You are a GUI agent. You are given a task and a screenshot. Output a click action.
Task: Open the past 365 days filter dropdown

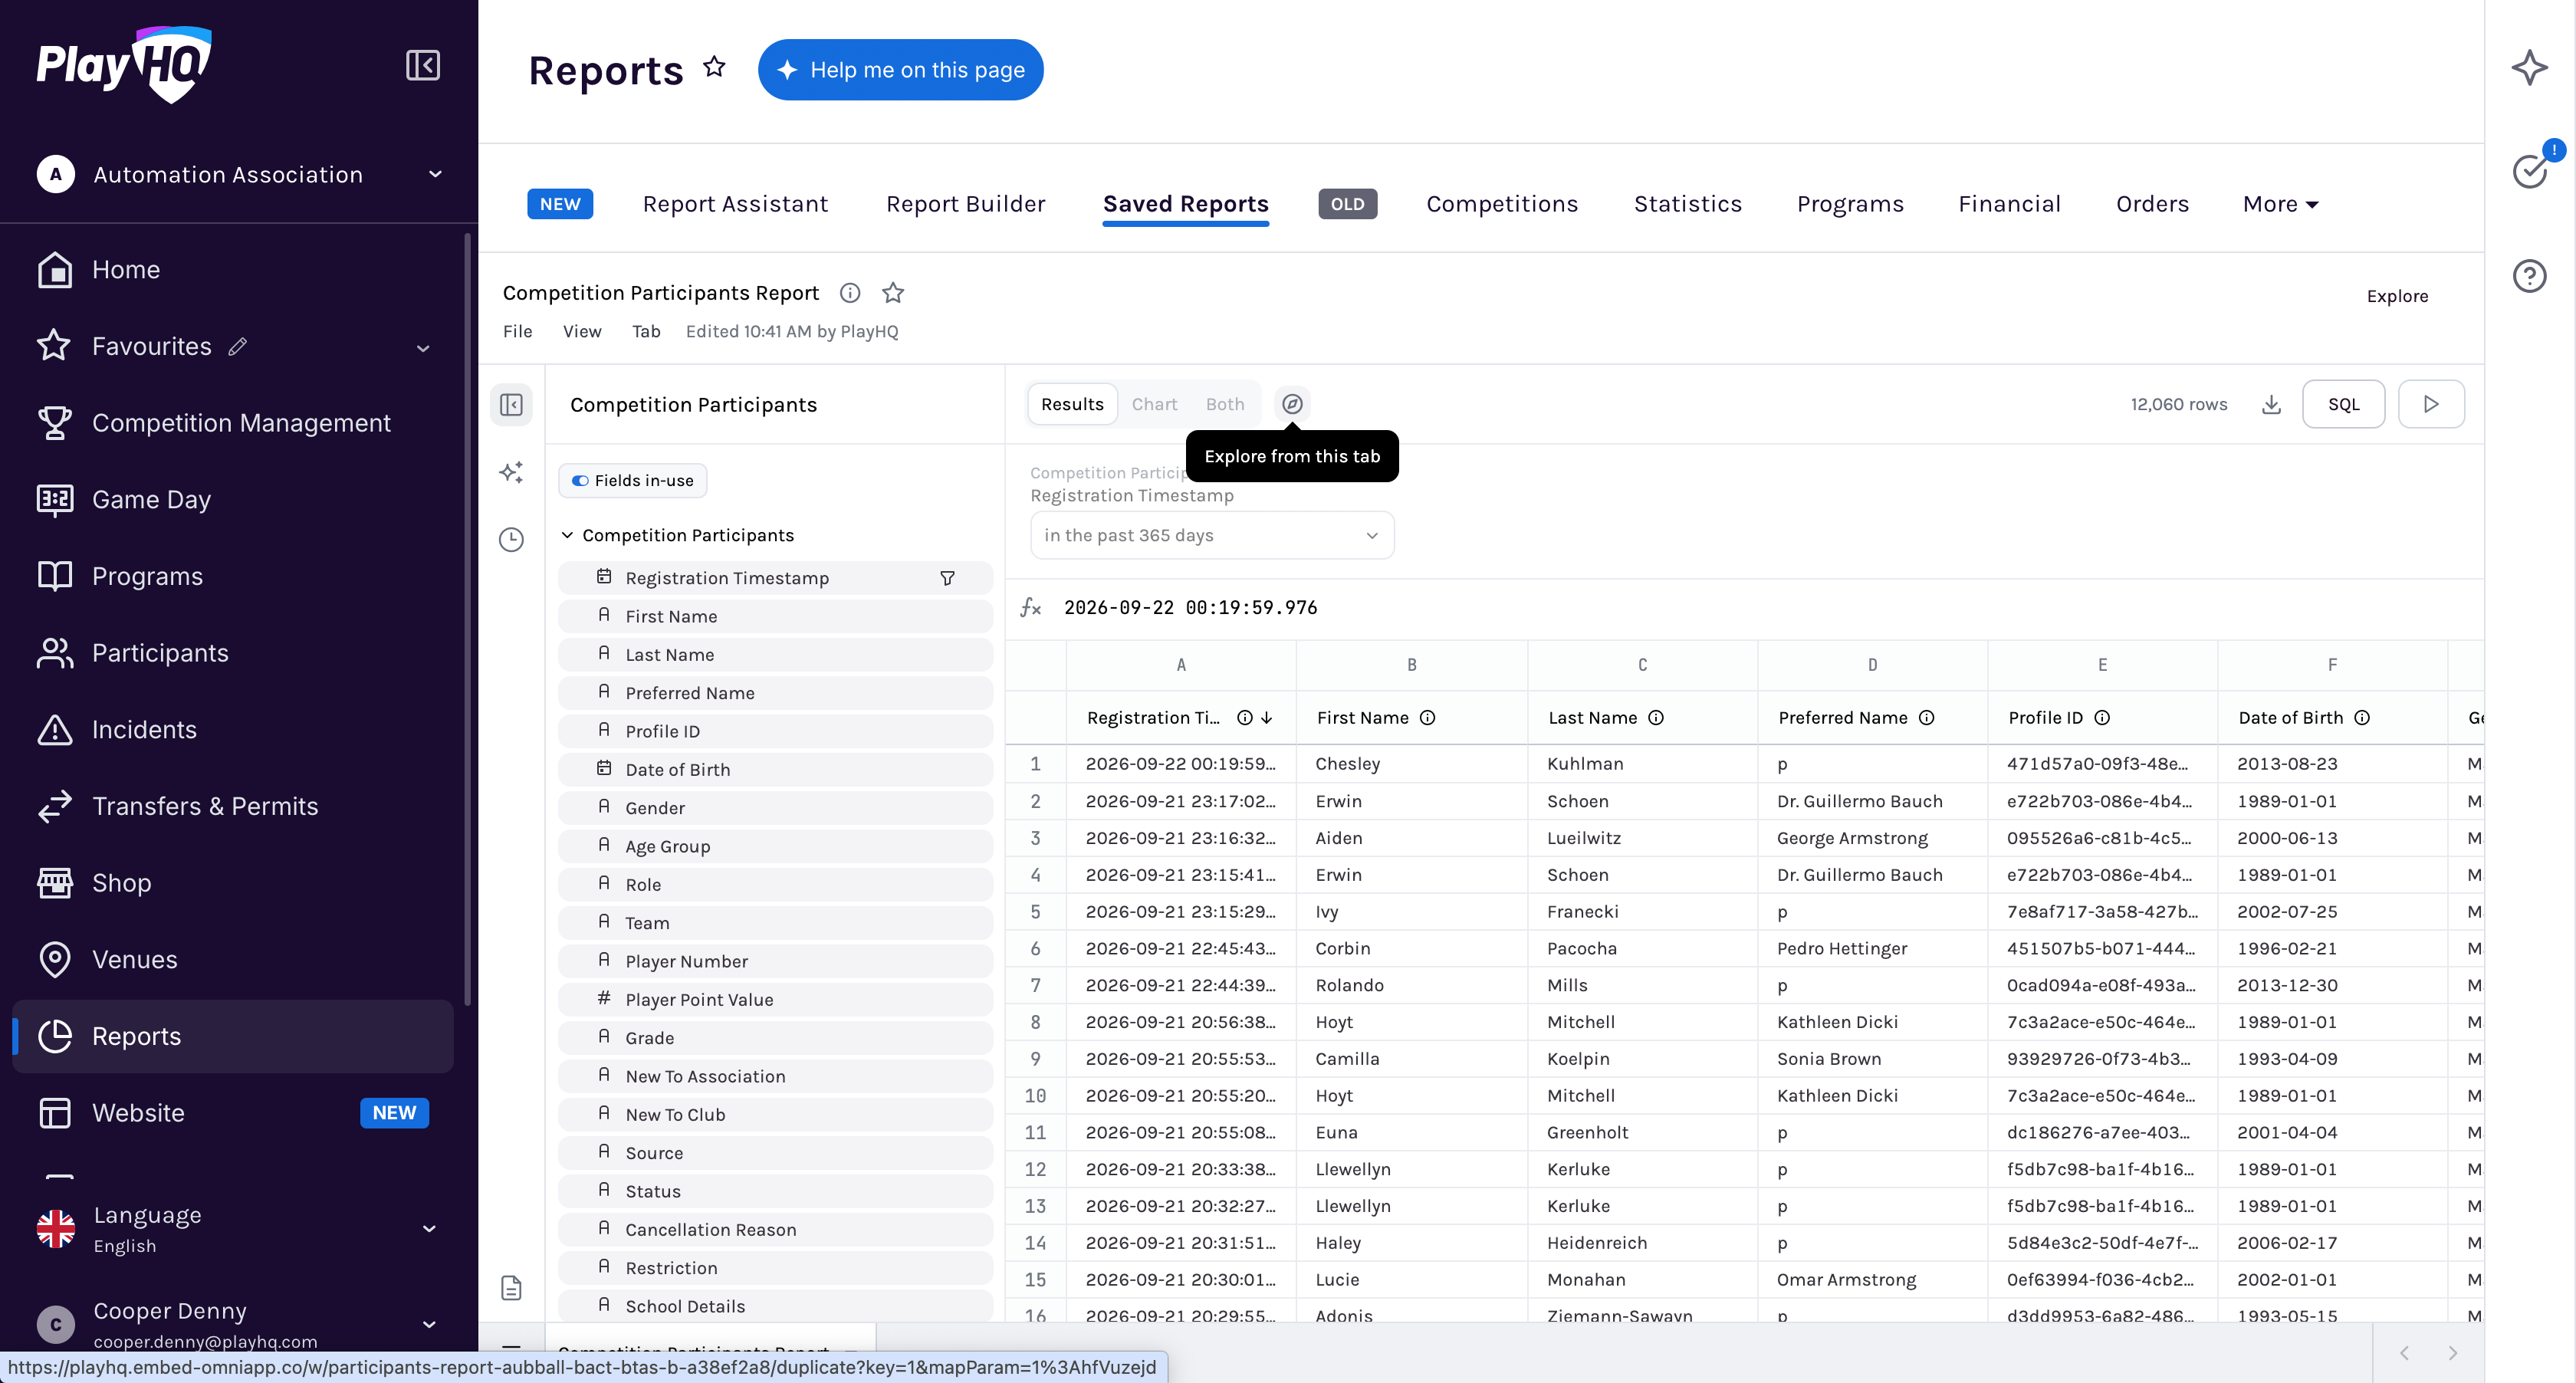pos(1212,535)
